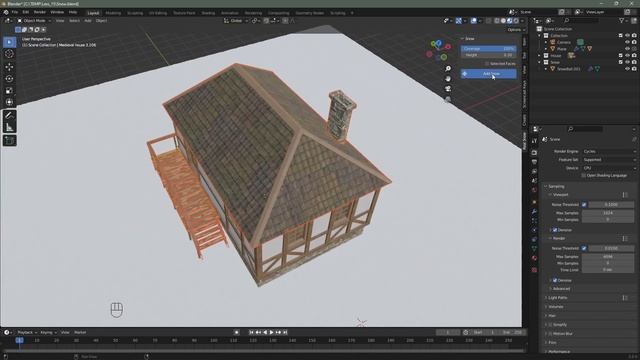Click the outliner filter funnel icon

(x=621, y=20)
